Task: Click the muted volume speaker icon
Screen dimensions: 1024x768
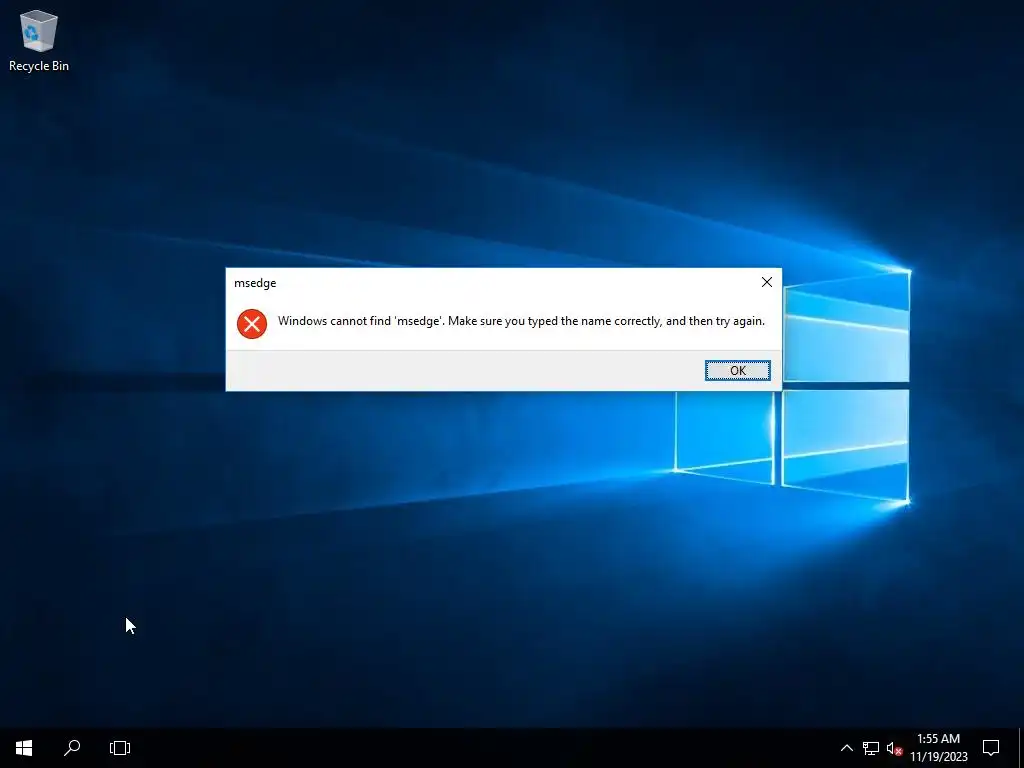Action: pos(894,748)
